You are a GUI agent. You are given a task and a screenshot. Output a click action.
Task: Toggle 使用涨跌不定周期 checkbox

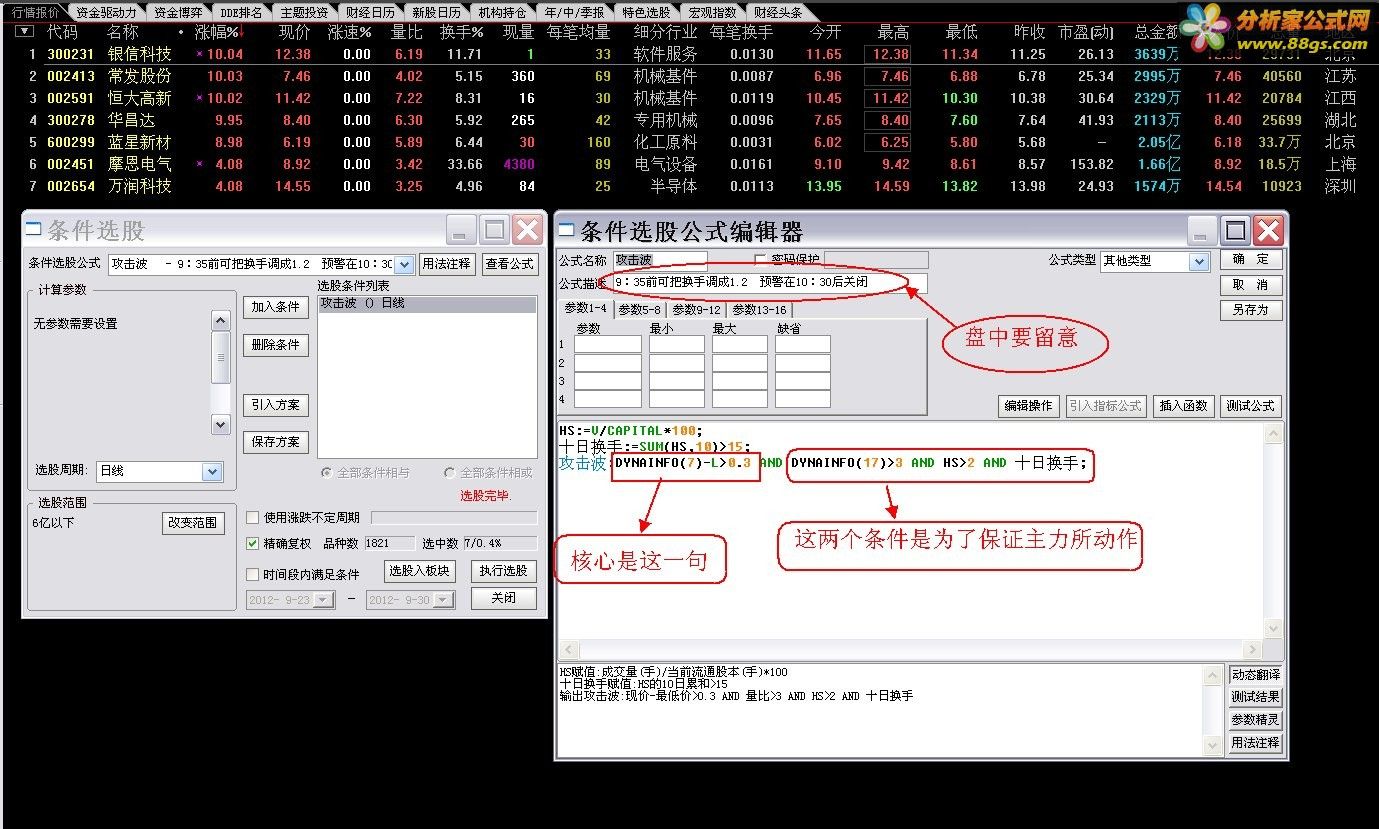click(x=253, y=517)
